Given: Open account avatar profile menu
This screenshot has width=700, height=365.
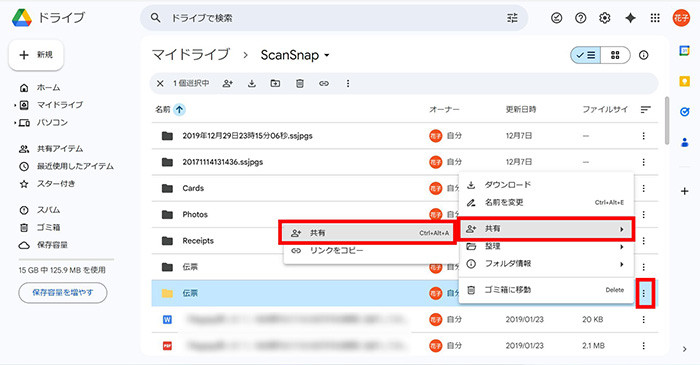Looking at the screenshot, I should point(681,18).
